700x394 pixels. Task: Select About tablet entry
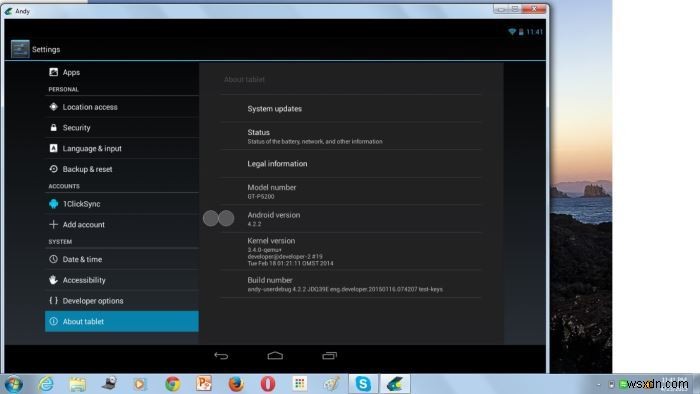121,321
